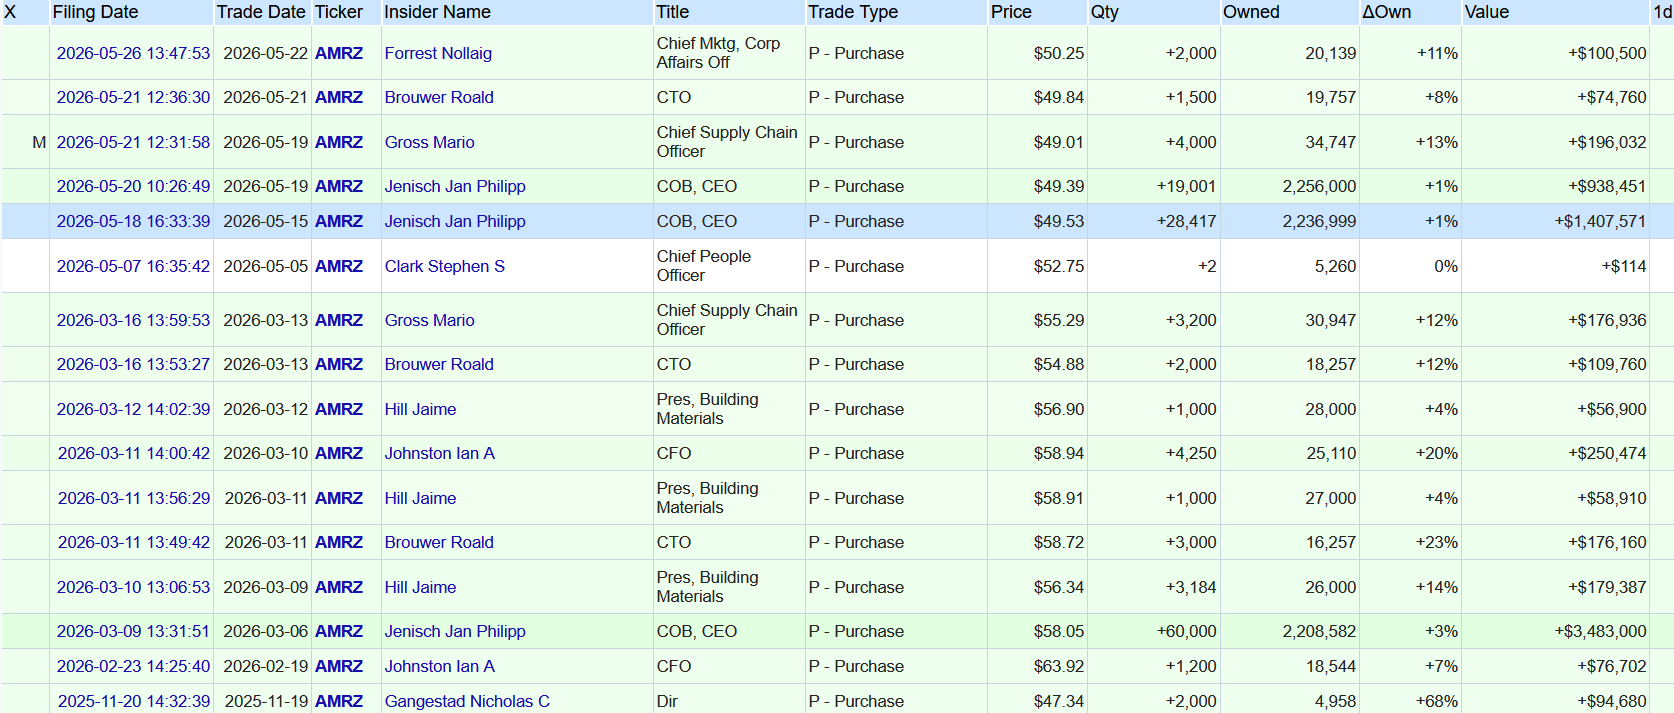Sort by the Price column header
The image size is (1674, 713).
point(1011,12)
